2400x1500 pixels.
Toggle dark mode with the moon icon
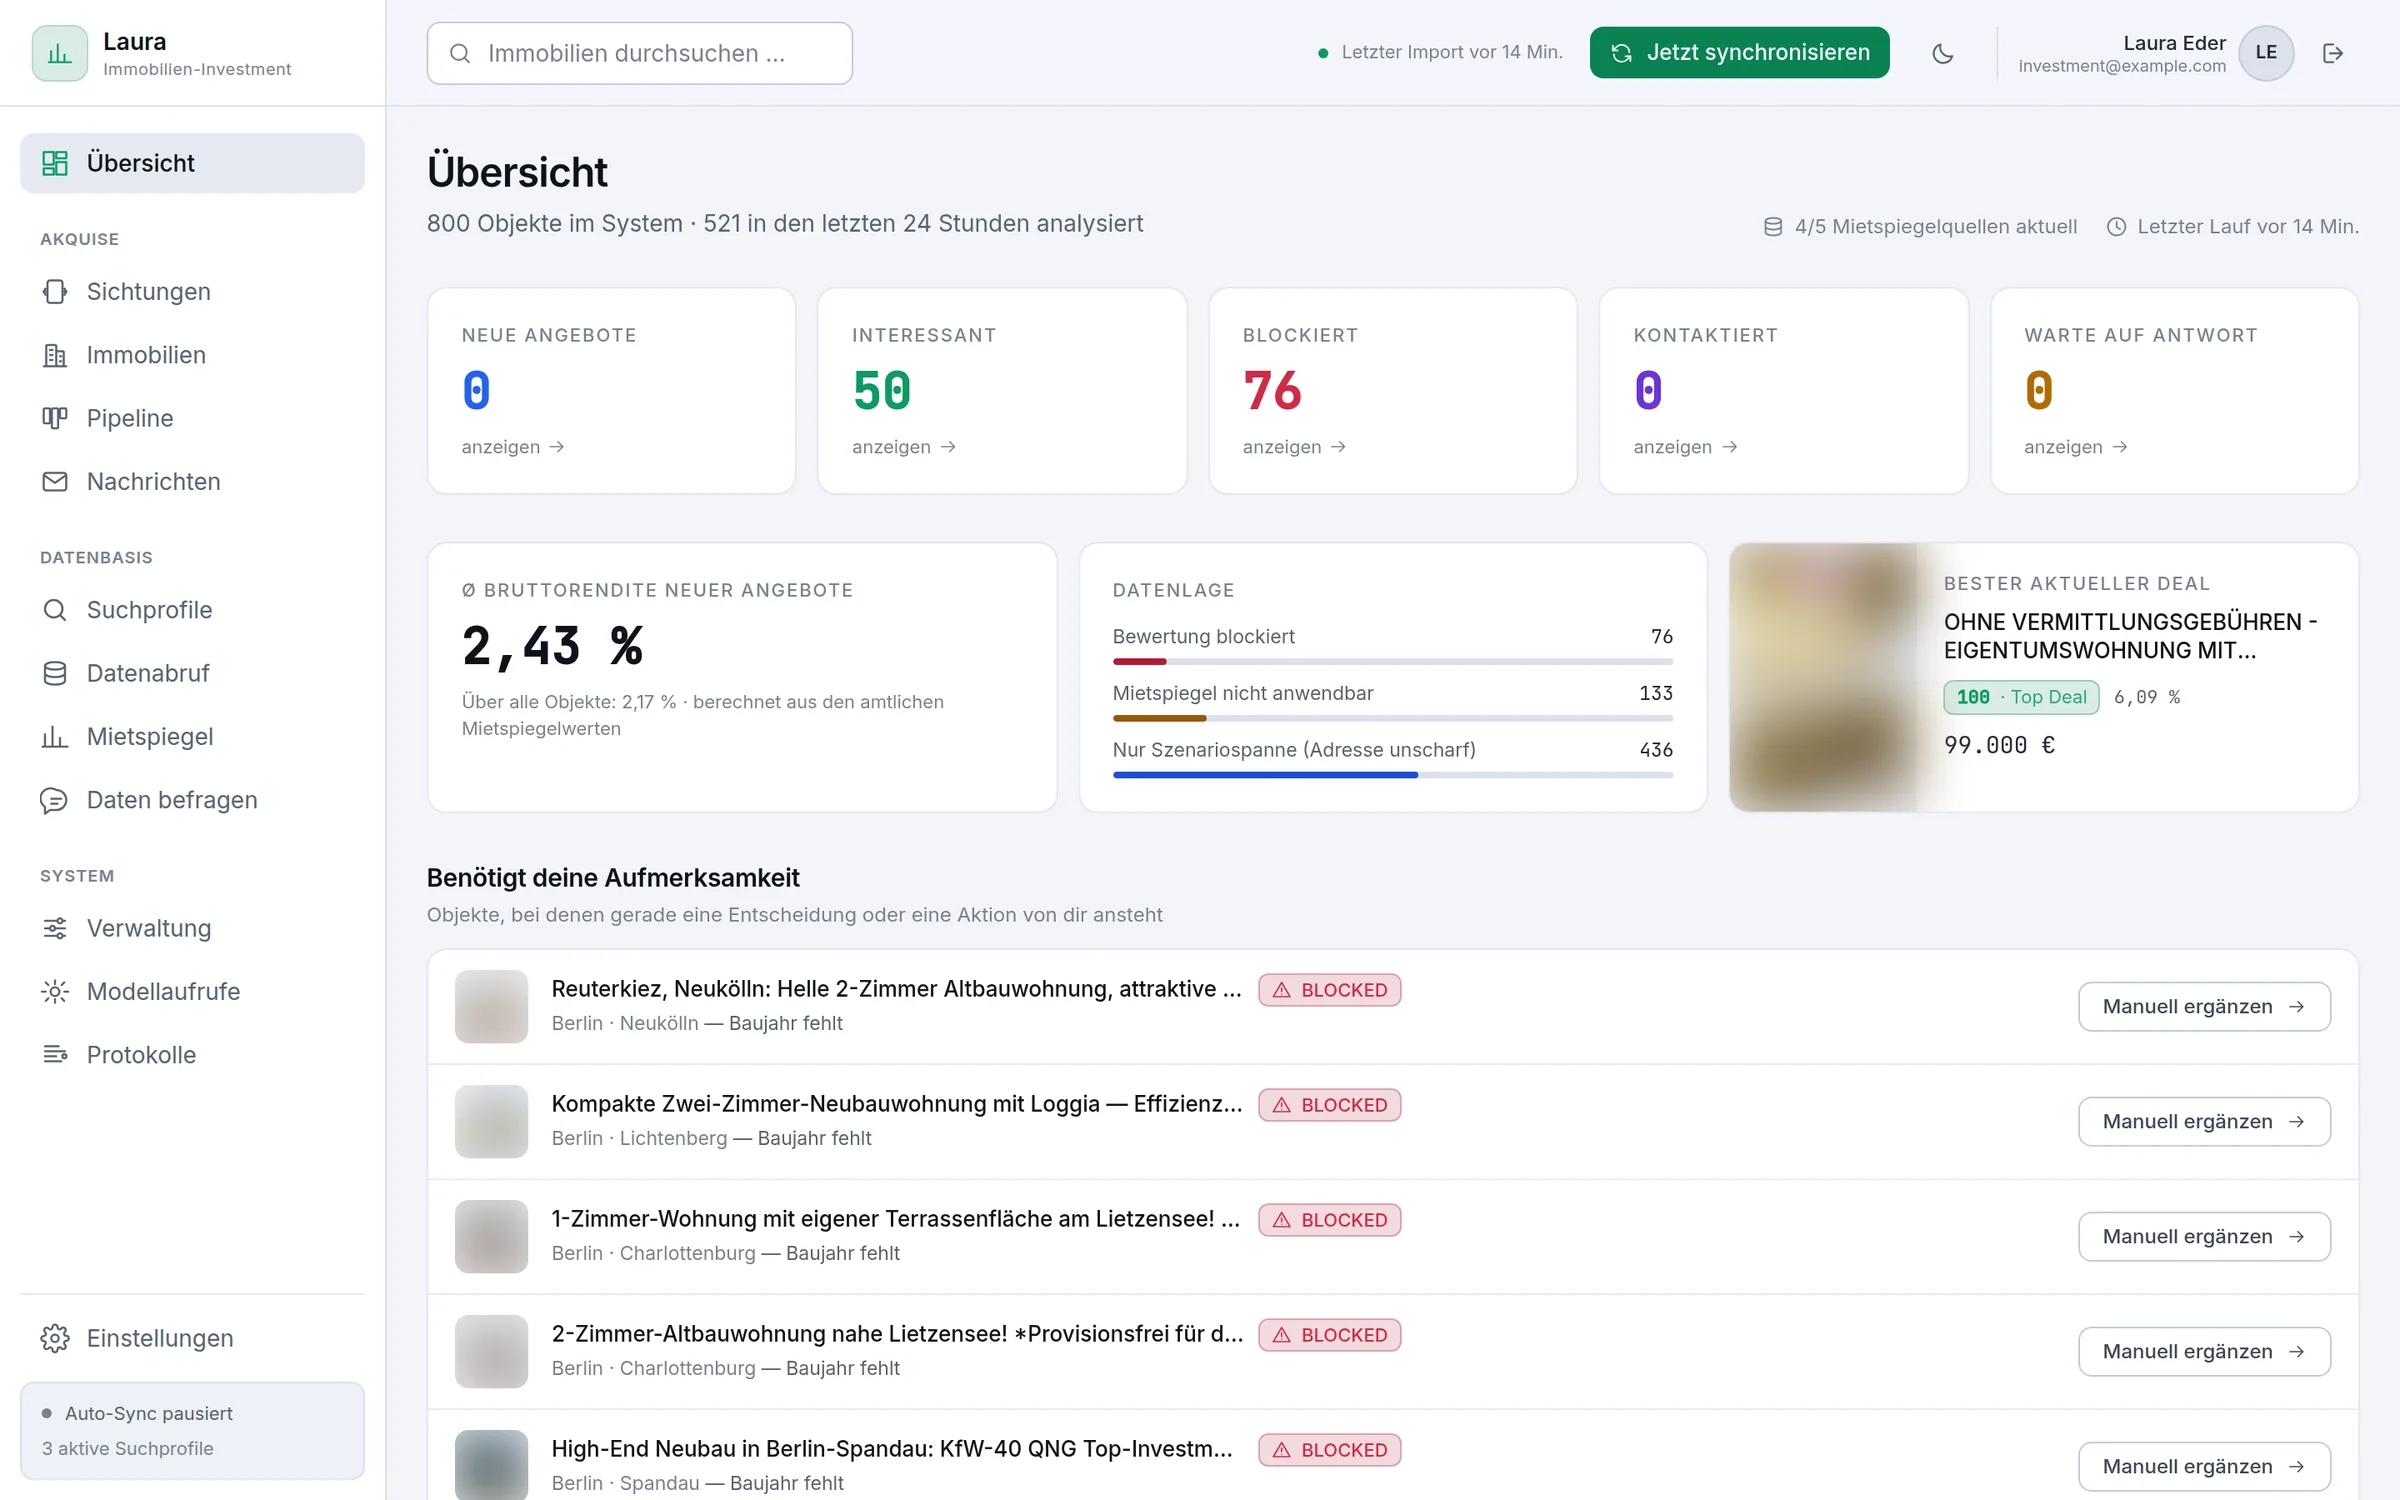[x=1942, y=53]
